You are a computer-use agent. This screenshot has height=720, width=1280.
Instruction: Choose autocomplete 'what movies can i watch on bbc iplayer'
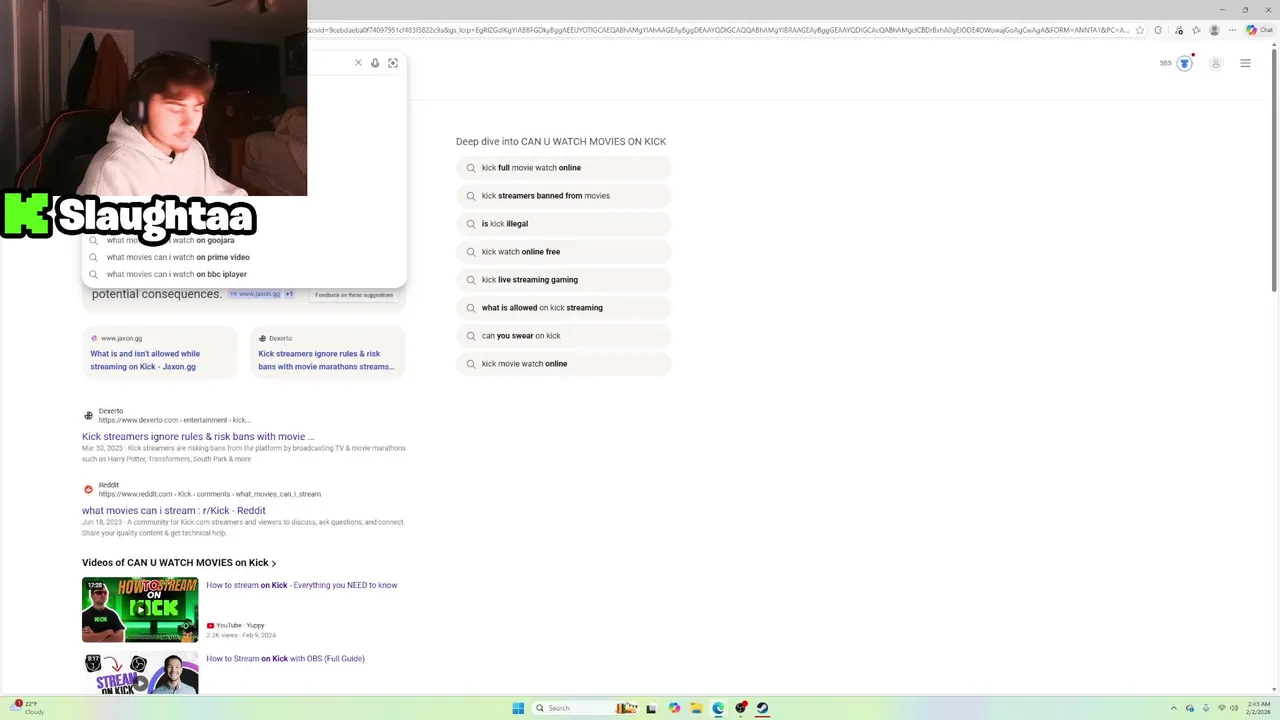(x=244, y=274)
